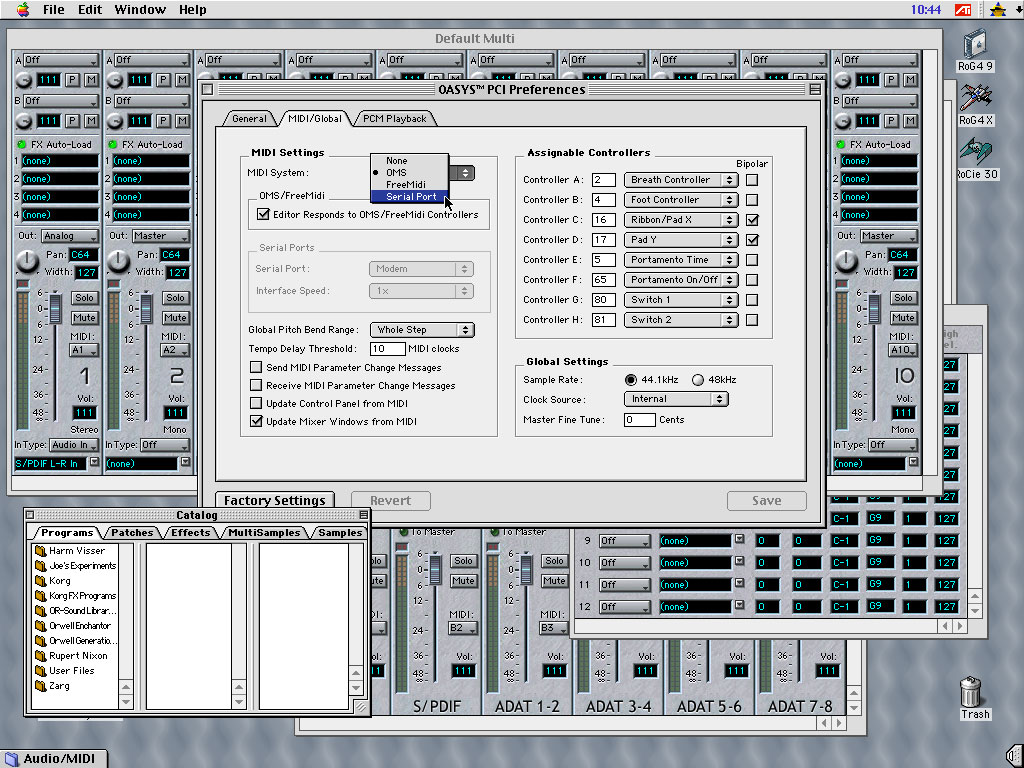Uncheck Update Mixer Windows from MIDI
Image resolution: width=1024 pixels, height=768 pixels.
(x=256, y=421)
